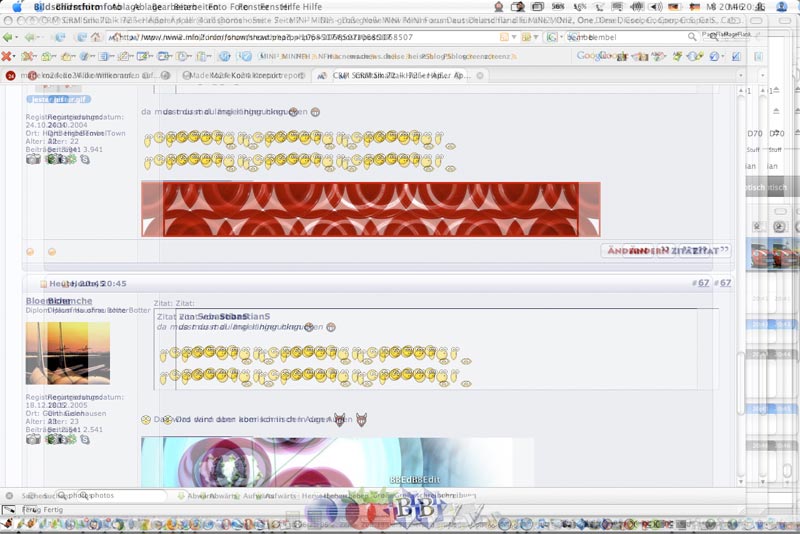Screen dimensions: 800x534
Task: Open post number #67 link
Action: [703, 283]
